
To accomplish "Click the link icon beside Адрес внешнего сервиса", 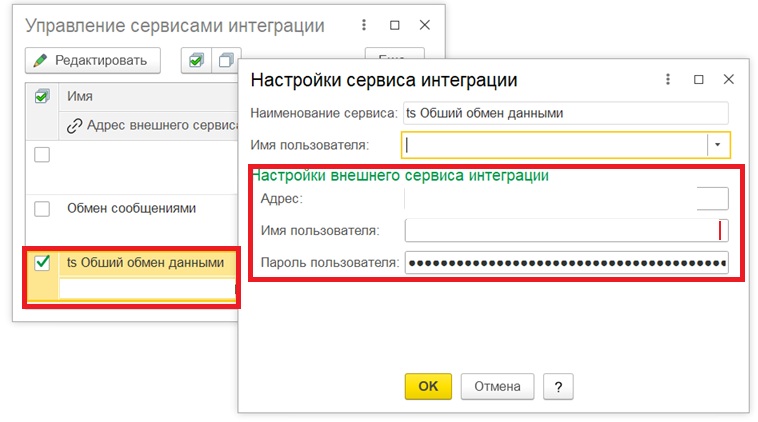I will coord(74,126).
